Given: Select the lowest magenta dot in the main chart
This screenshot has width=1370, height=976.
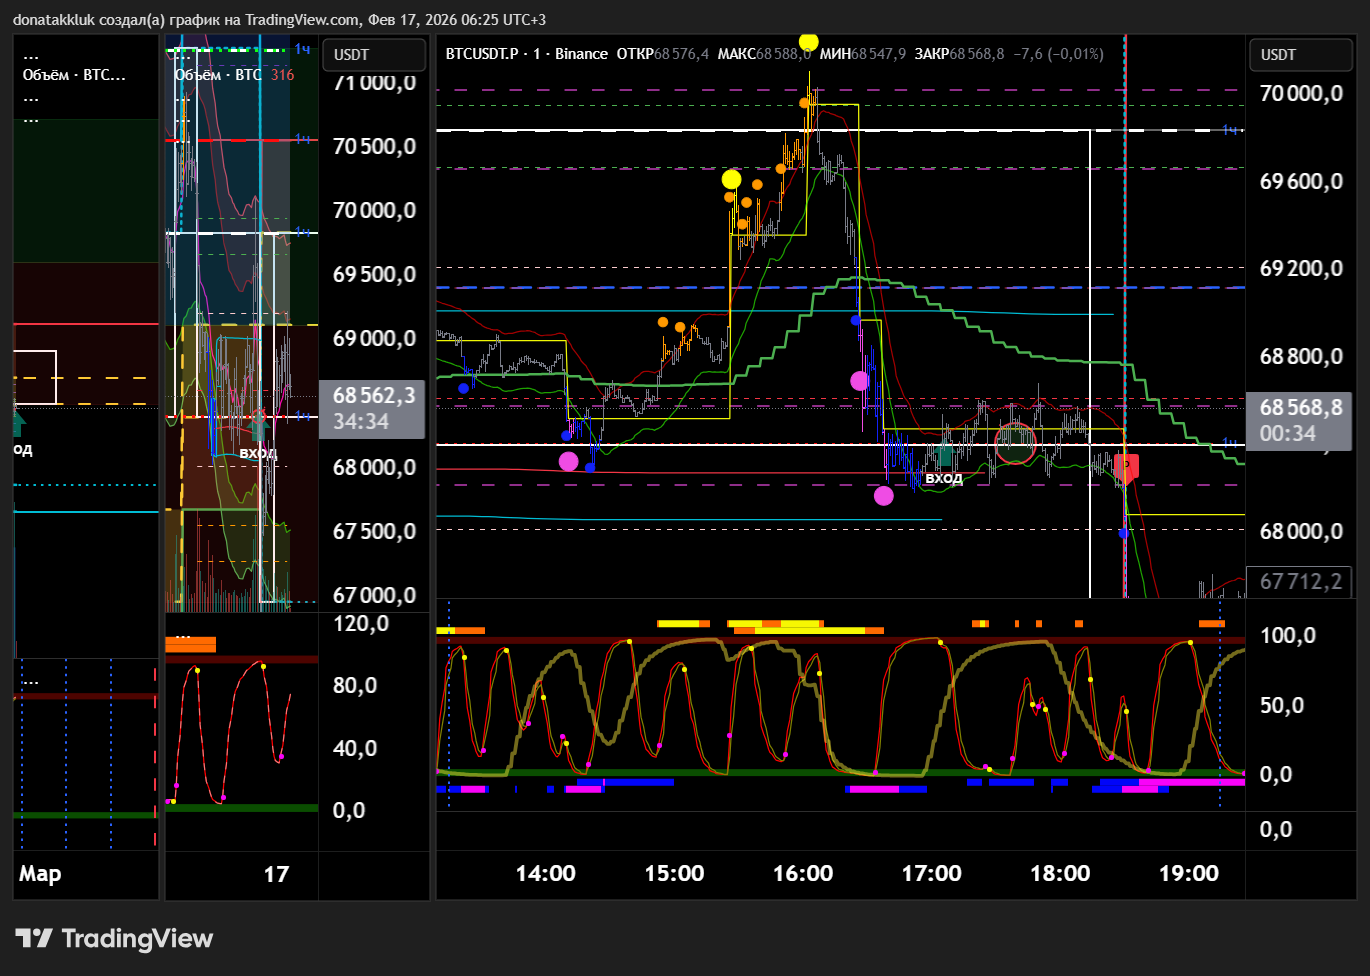Looking at the screenshot, I should 883,495.
